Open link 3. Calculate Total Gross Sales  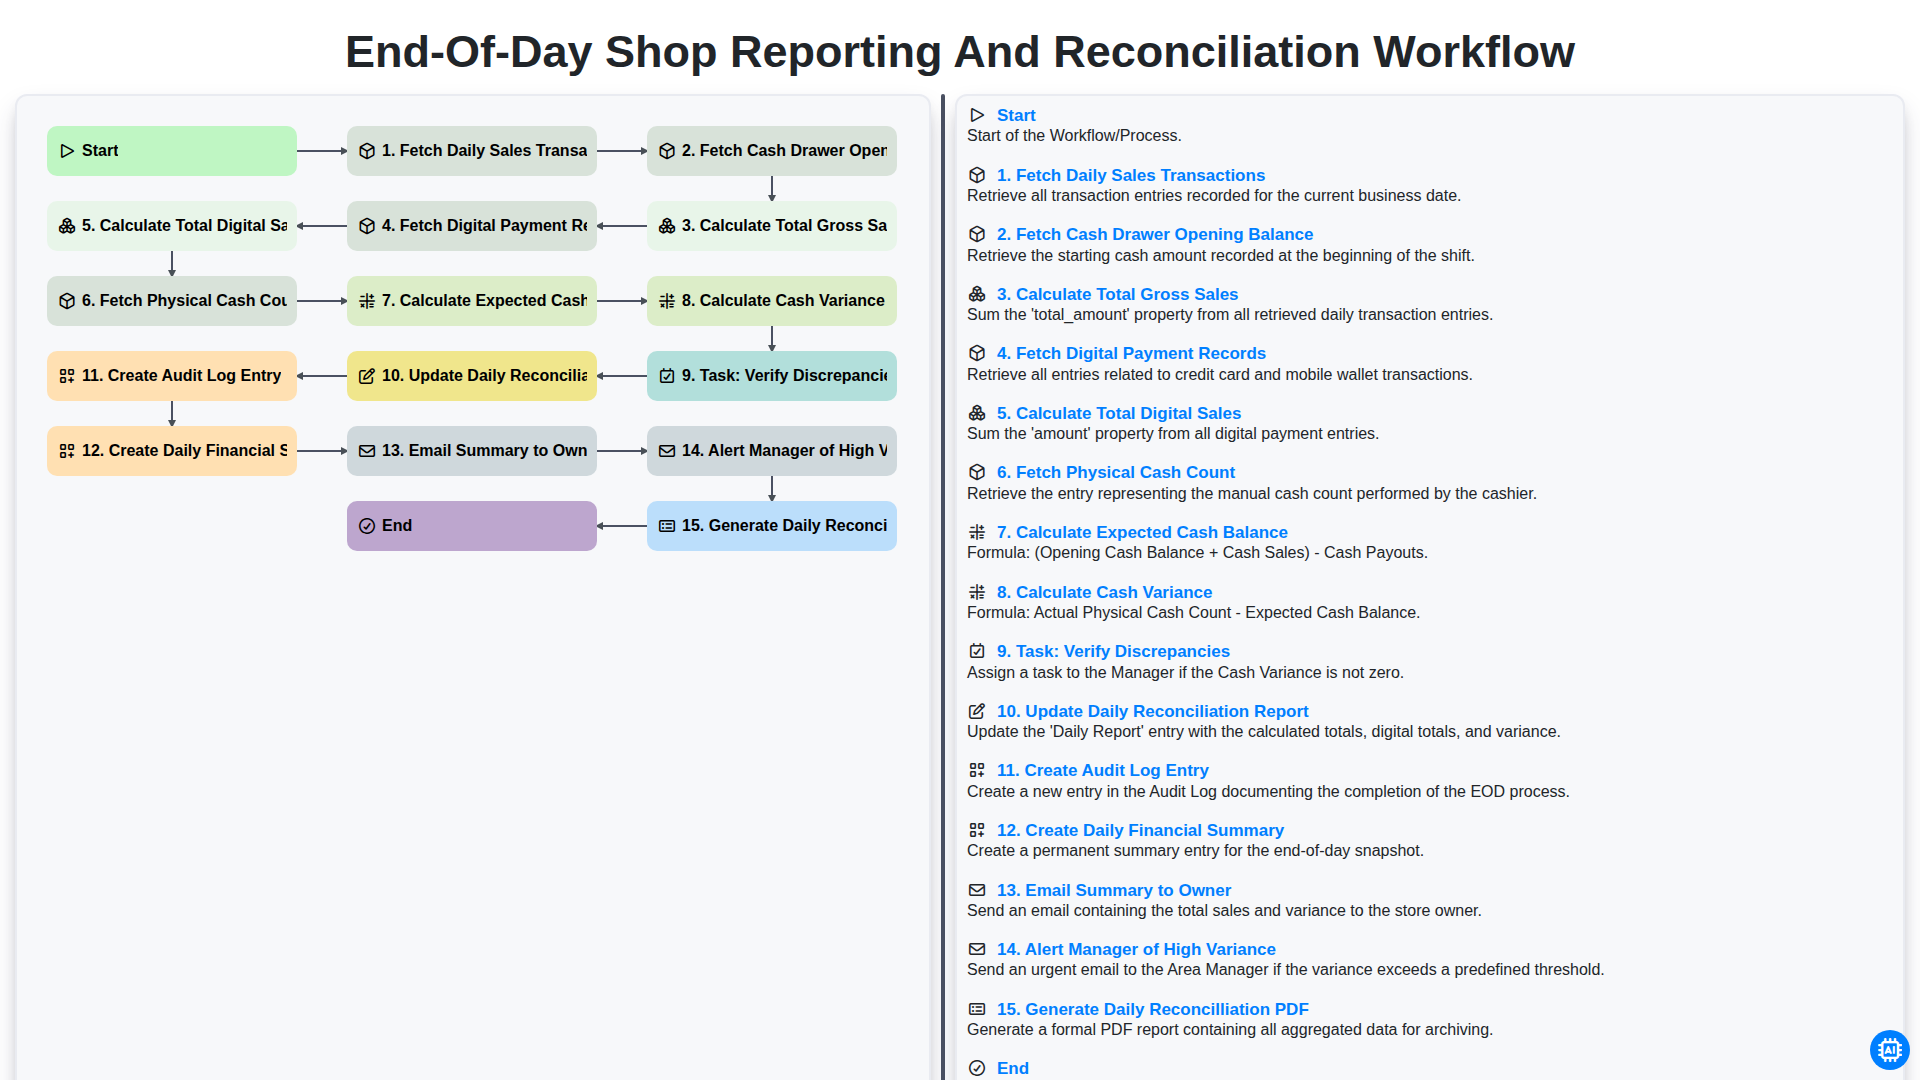pyautogui.click(x=1117, y=295)
